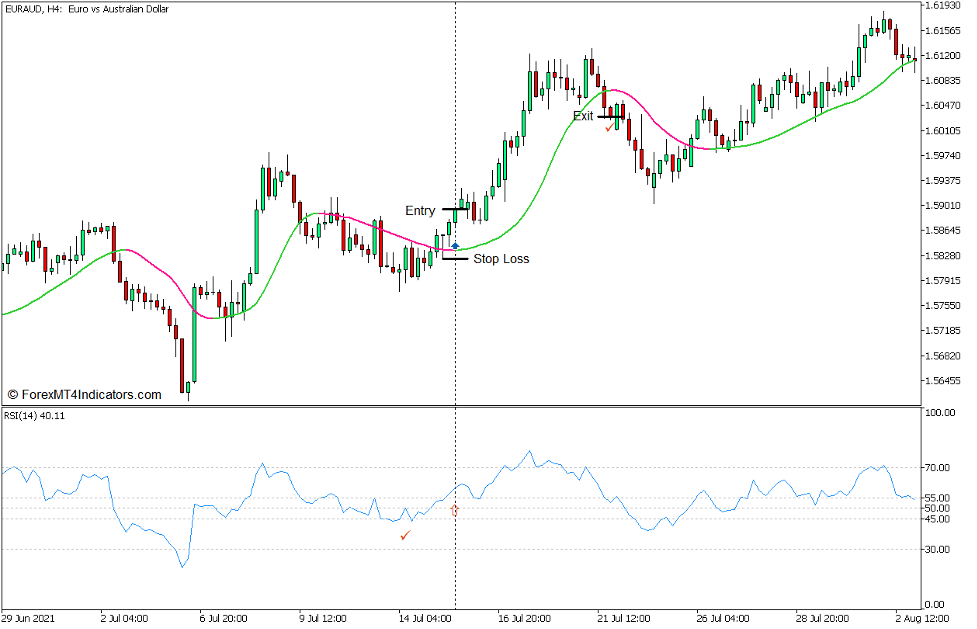Click the black Stop Loss horizontal line
The image size is (977, 629).
(x=455, y=259)
